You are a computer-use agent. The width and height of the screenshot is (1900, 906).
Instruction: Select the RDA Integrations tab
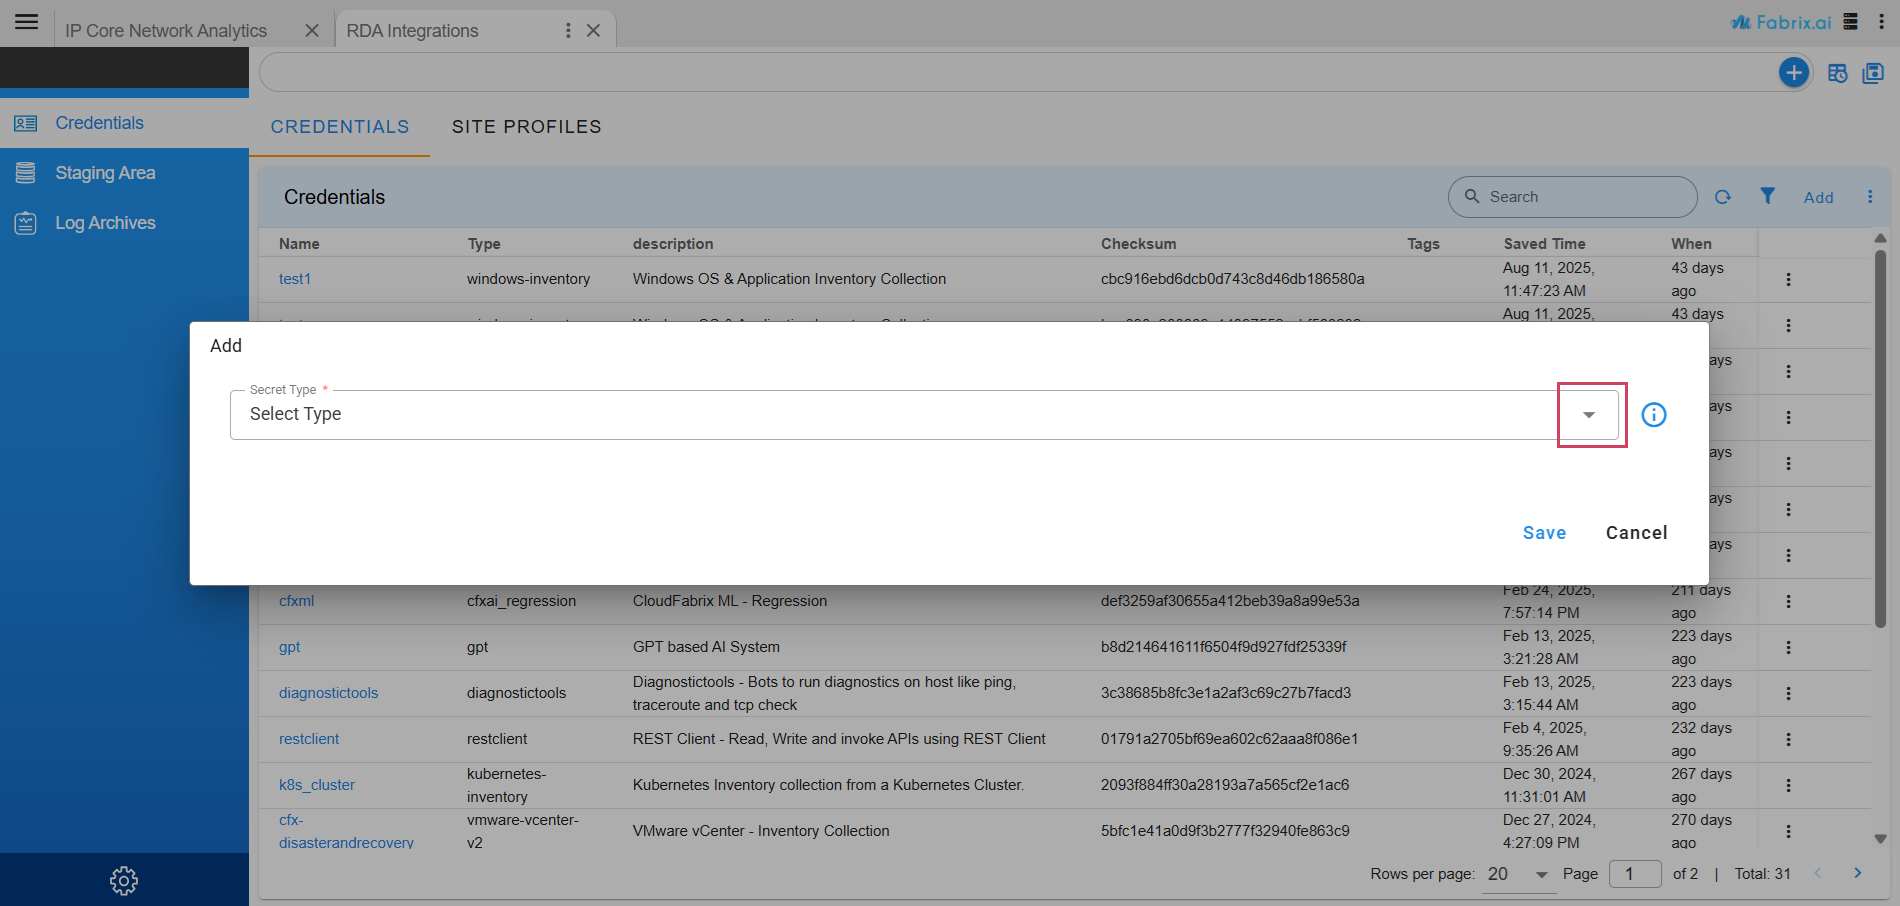click(412, 31)
